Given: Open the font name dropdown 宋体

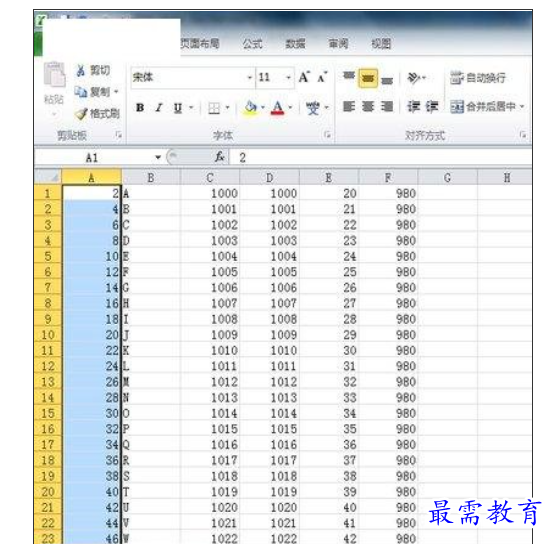Looking at the screenshot, I should pyautogui.click(x=249, y=78).
